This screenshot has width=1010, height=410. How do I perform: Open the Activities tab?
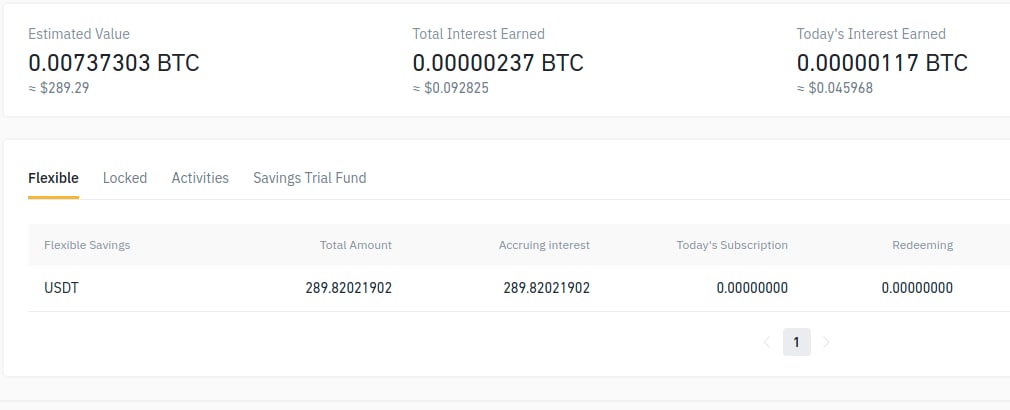click(200, 178)
